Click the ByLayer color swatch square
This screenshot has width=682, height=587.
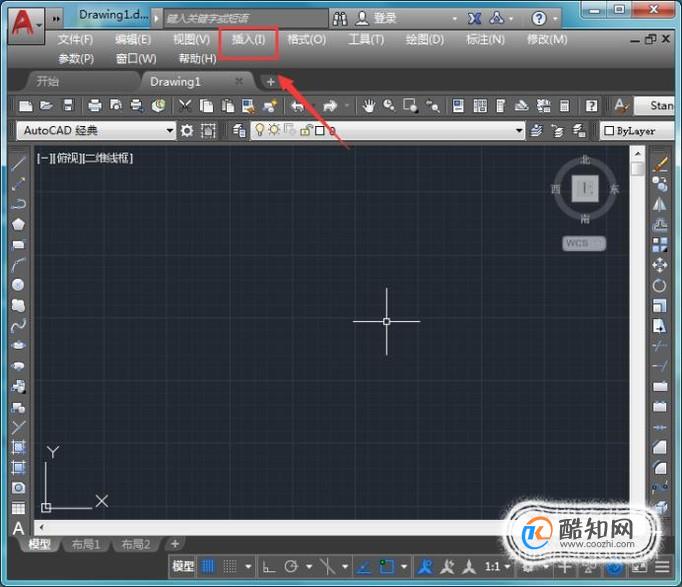click(x=609, y=131)
